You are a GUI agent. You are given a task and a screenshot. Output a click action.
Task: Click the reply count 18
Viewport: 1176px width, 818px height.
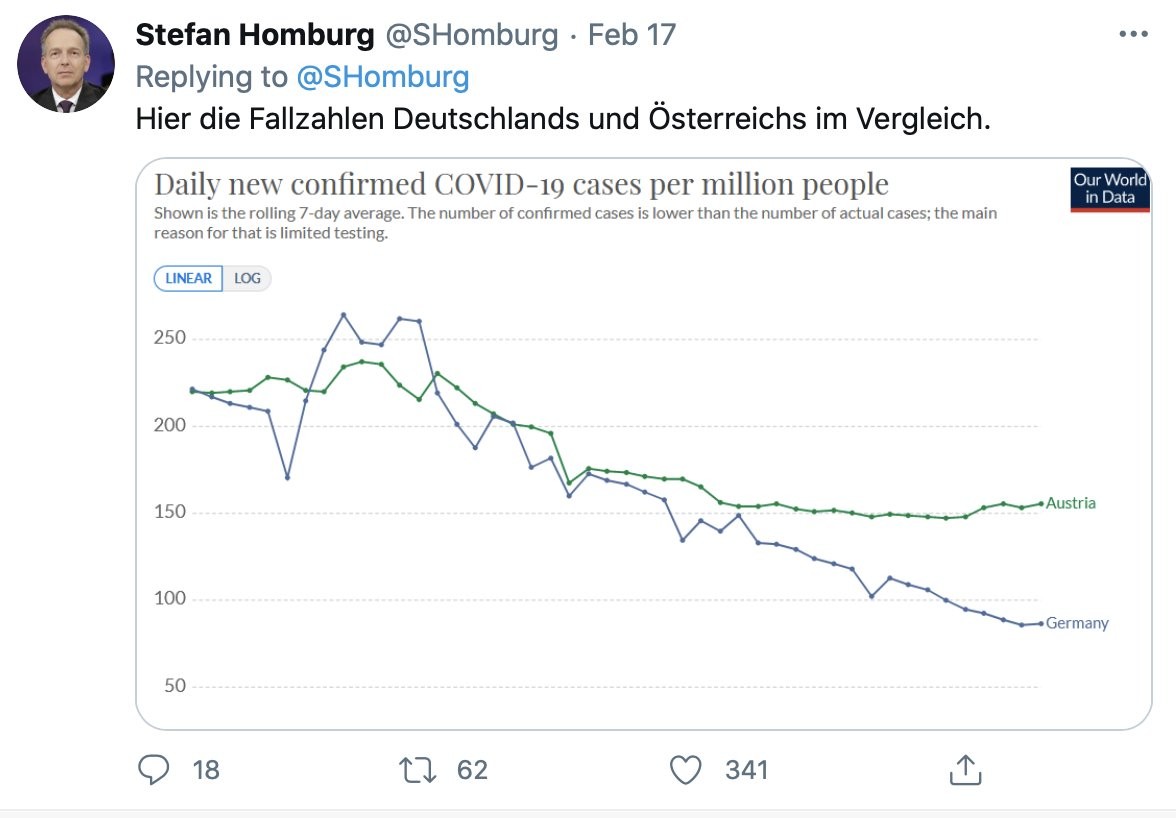[205, 769]
